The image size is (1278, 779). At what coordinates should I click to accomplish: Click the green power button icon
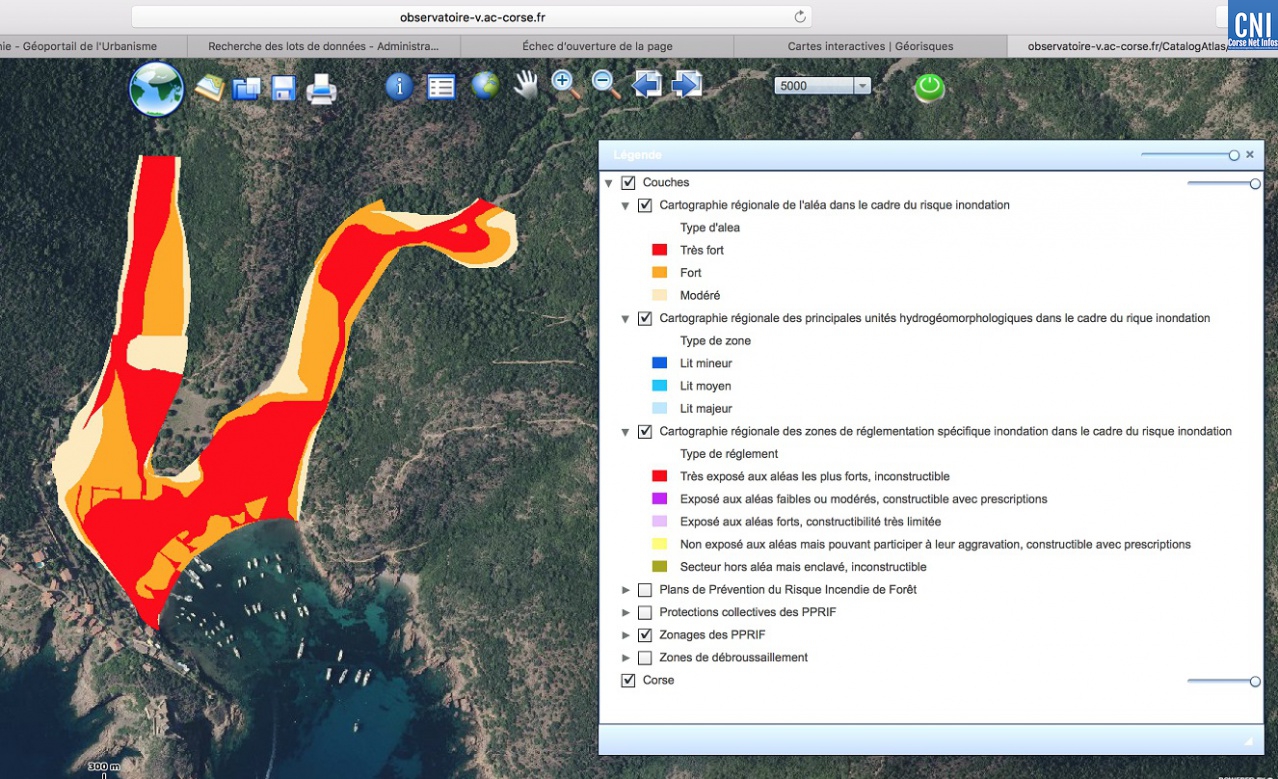point(929,87)
